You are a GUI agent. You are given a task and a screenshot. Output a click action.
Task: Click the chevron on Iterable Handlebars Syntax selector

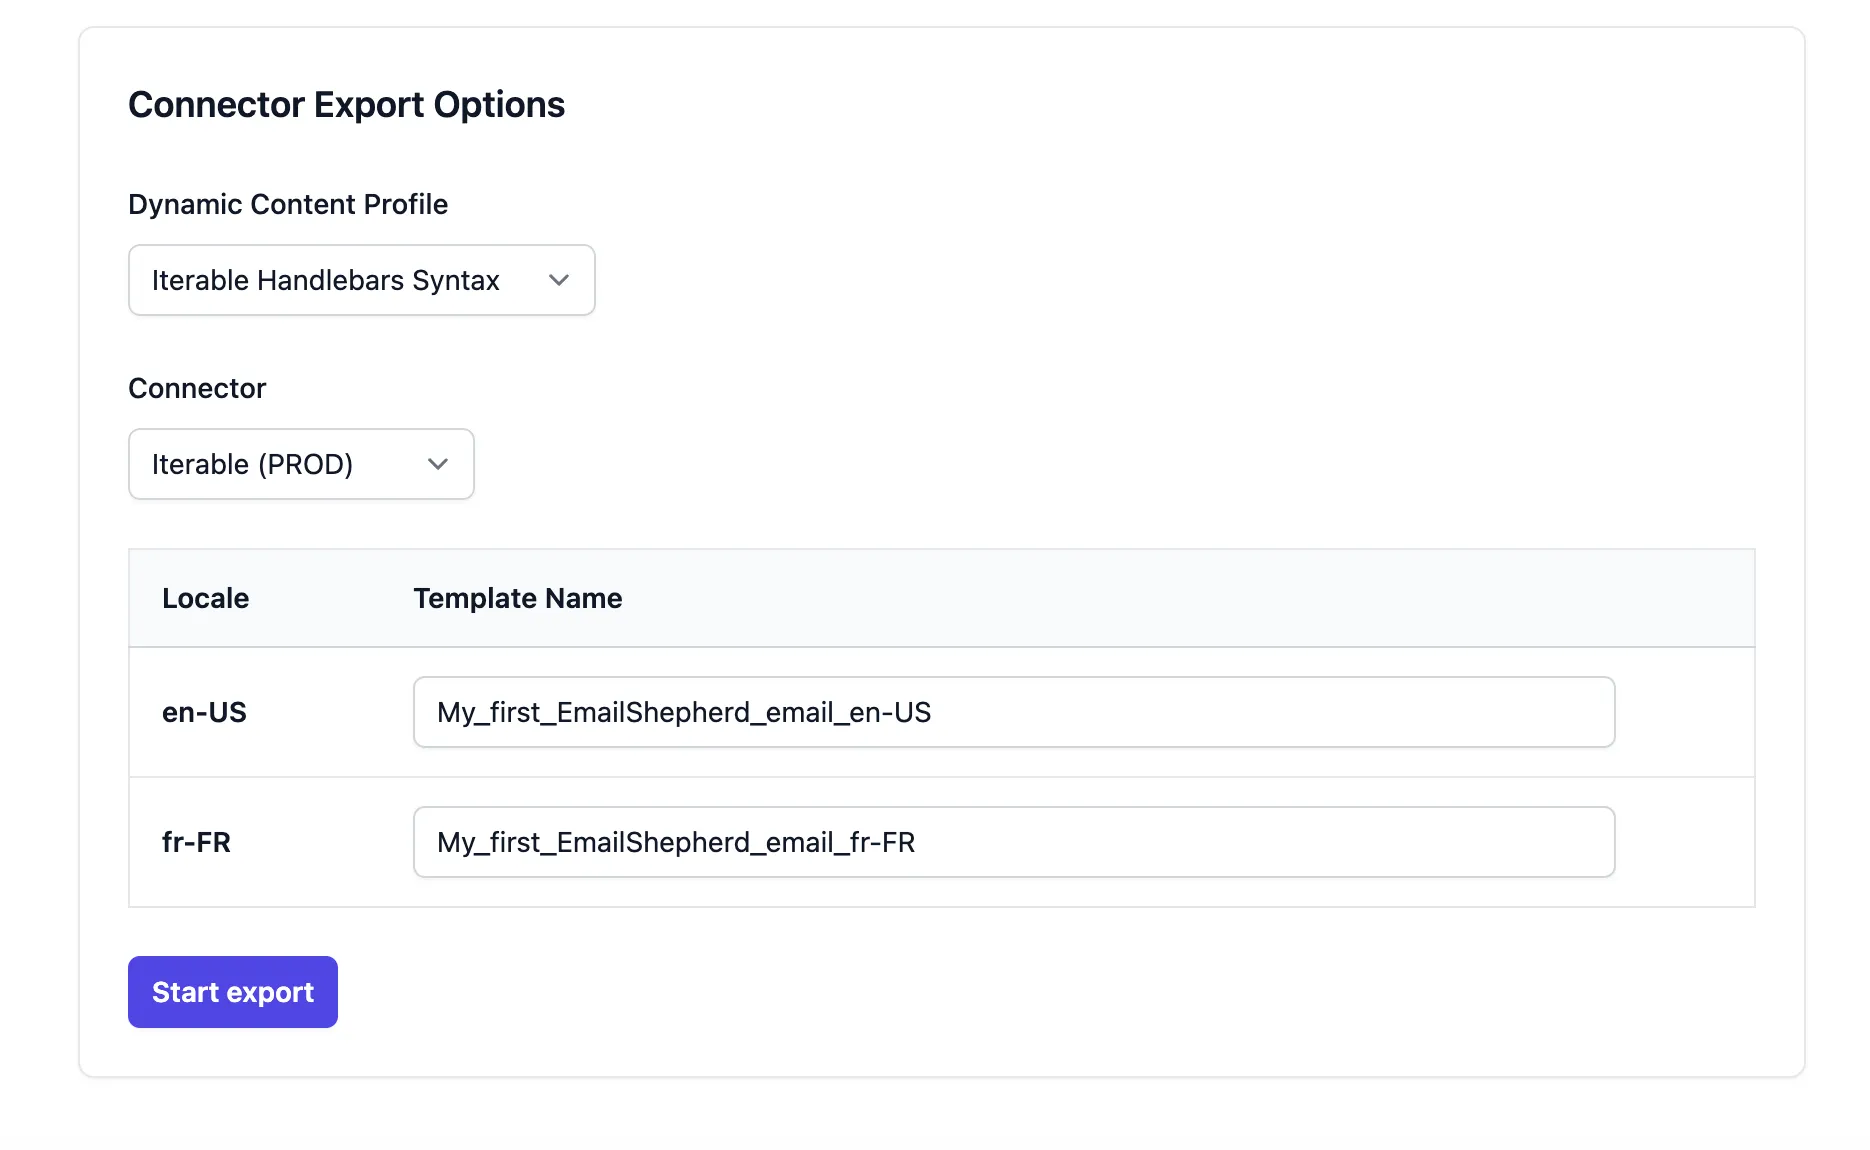tap(558, 280)
